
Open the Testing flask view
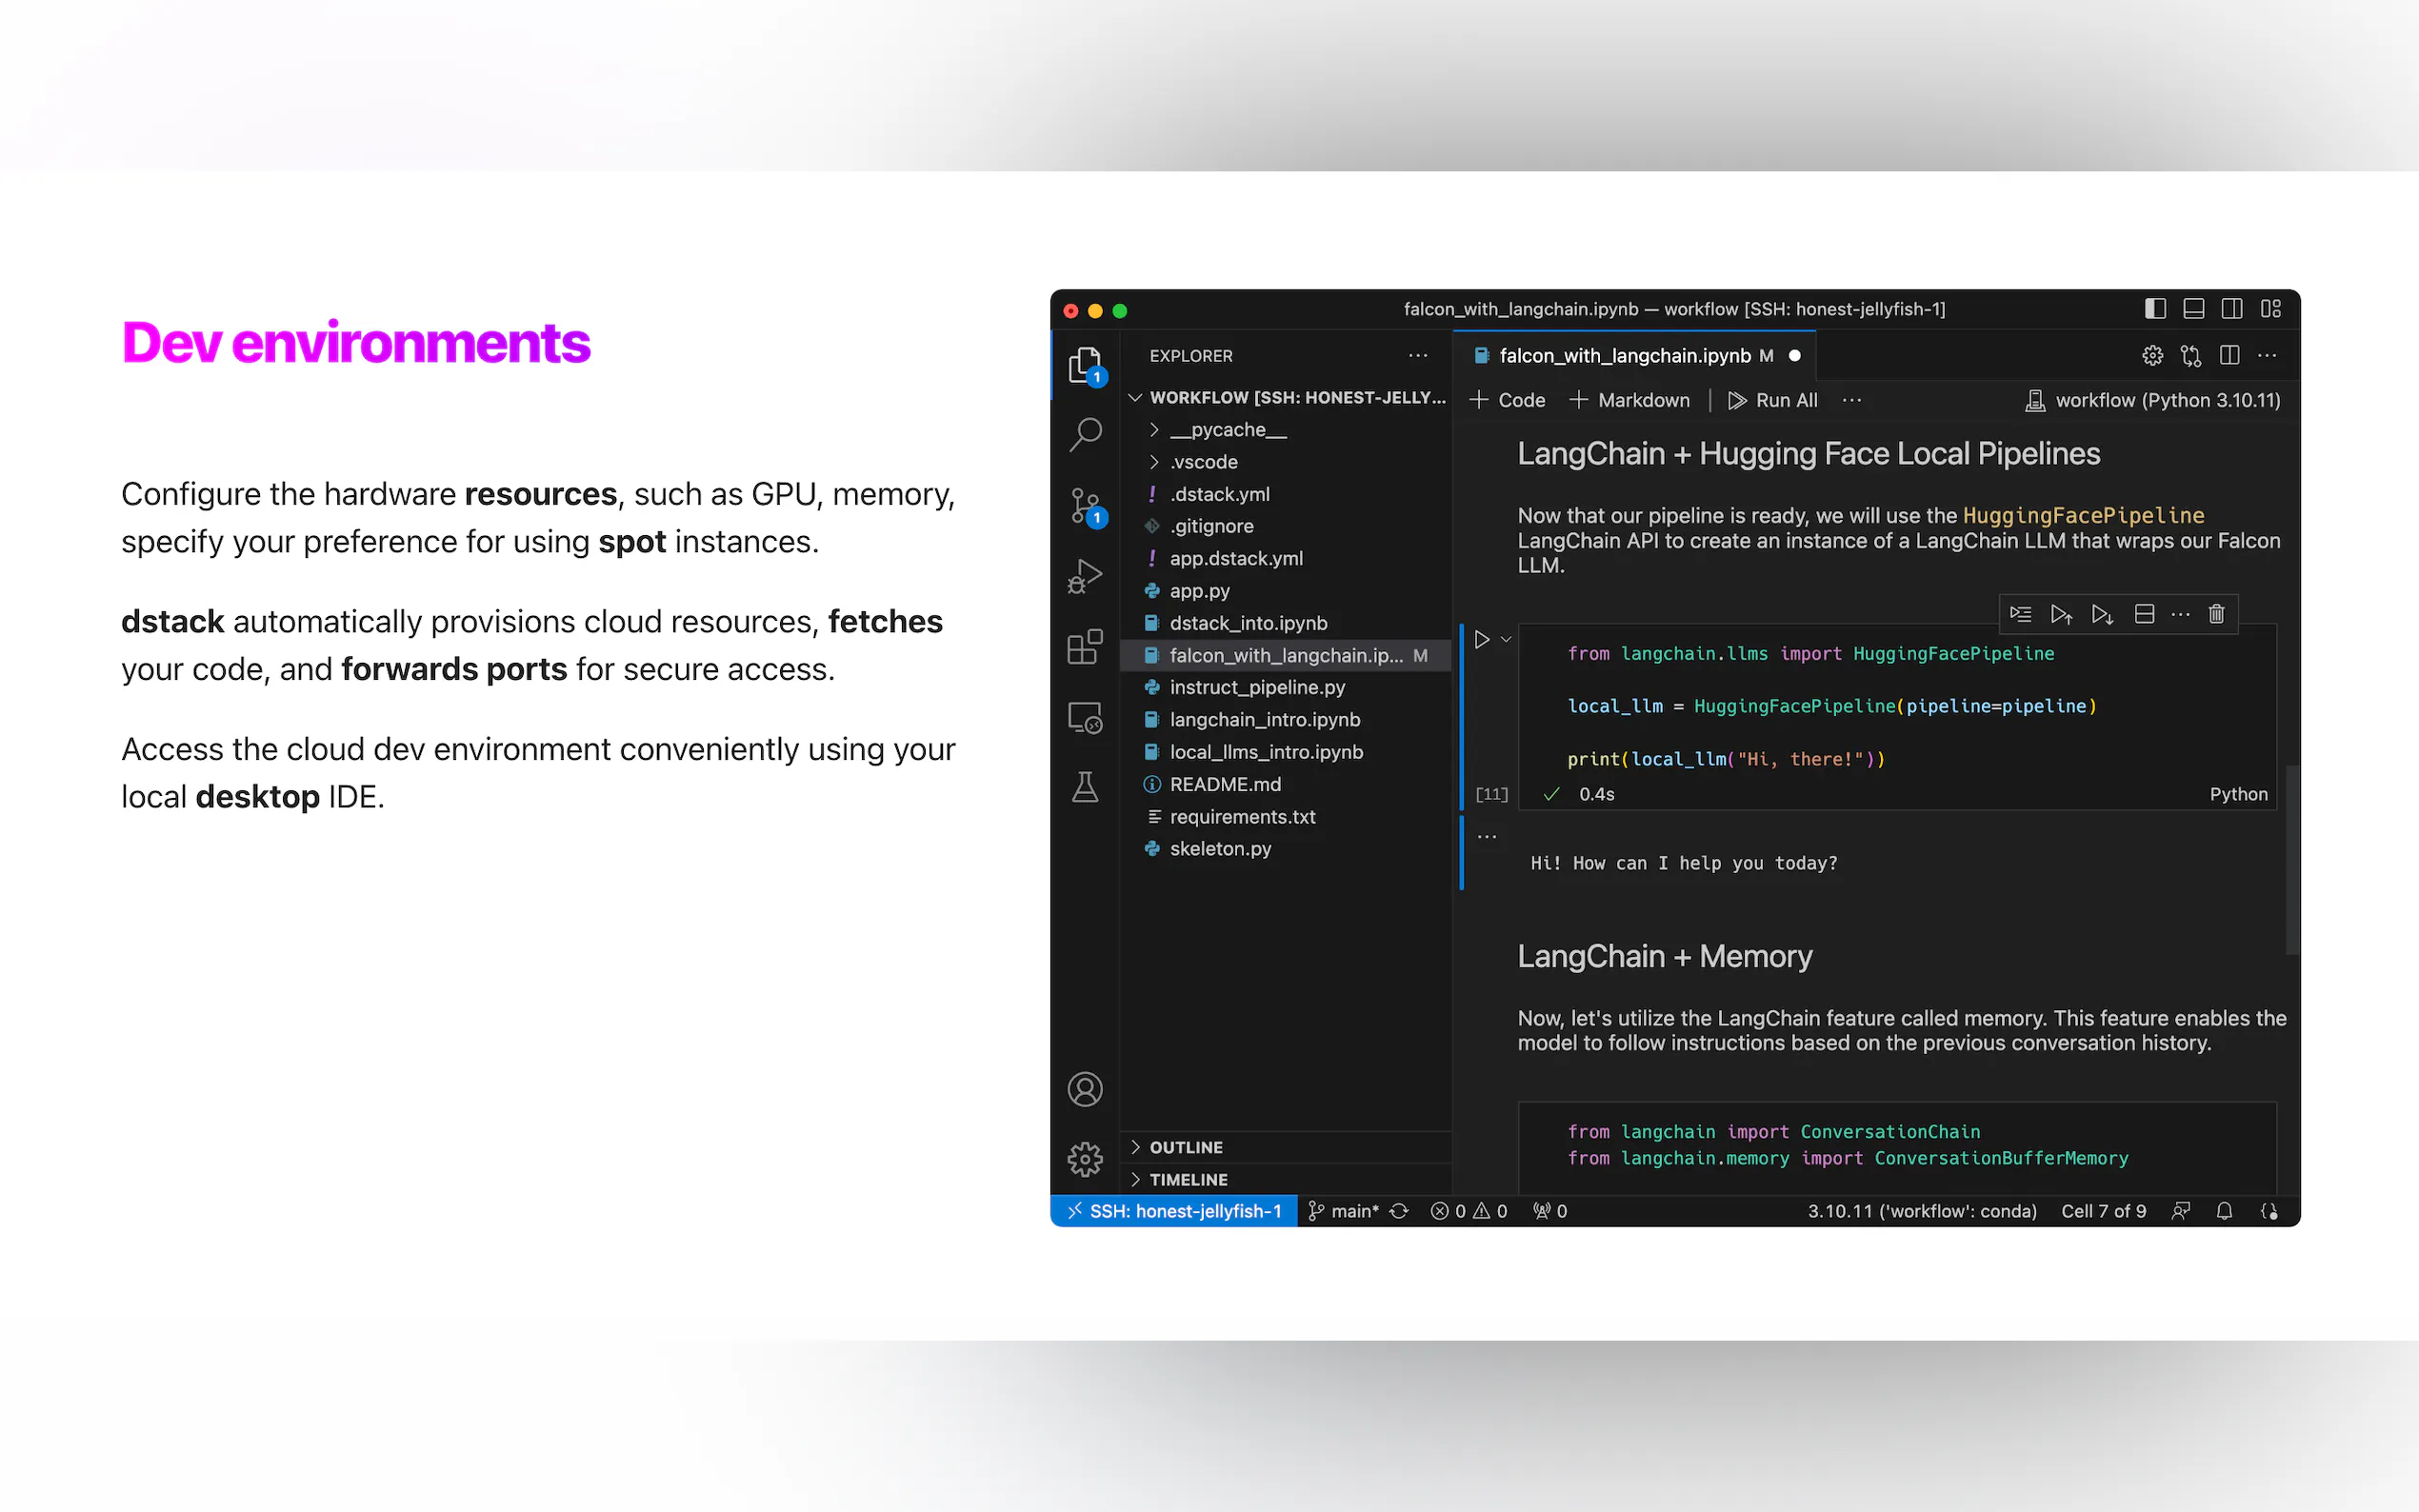click(1084, 787)
